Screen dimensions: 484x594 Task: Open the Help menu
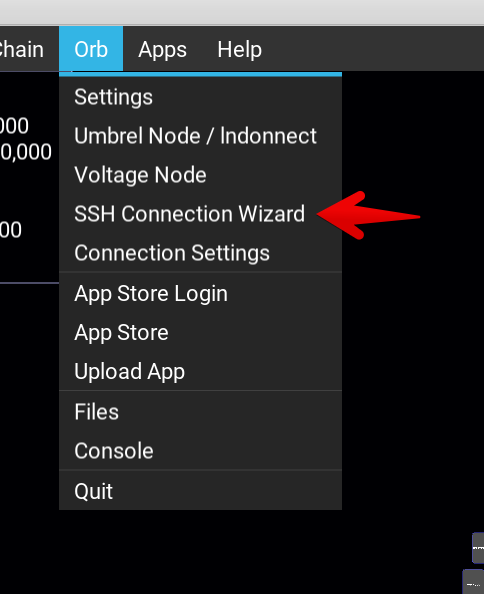pyautogui.click(x=239, y=49)
